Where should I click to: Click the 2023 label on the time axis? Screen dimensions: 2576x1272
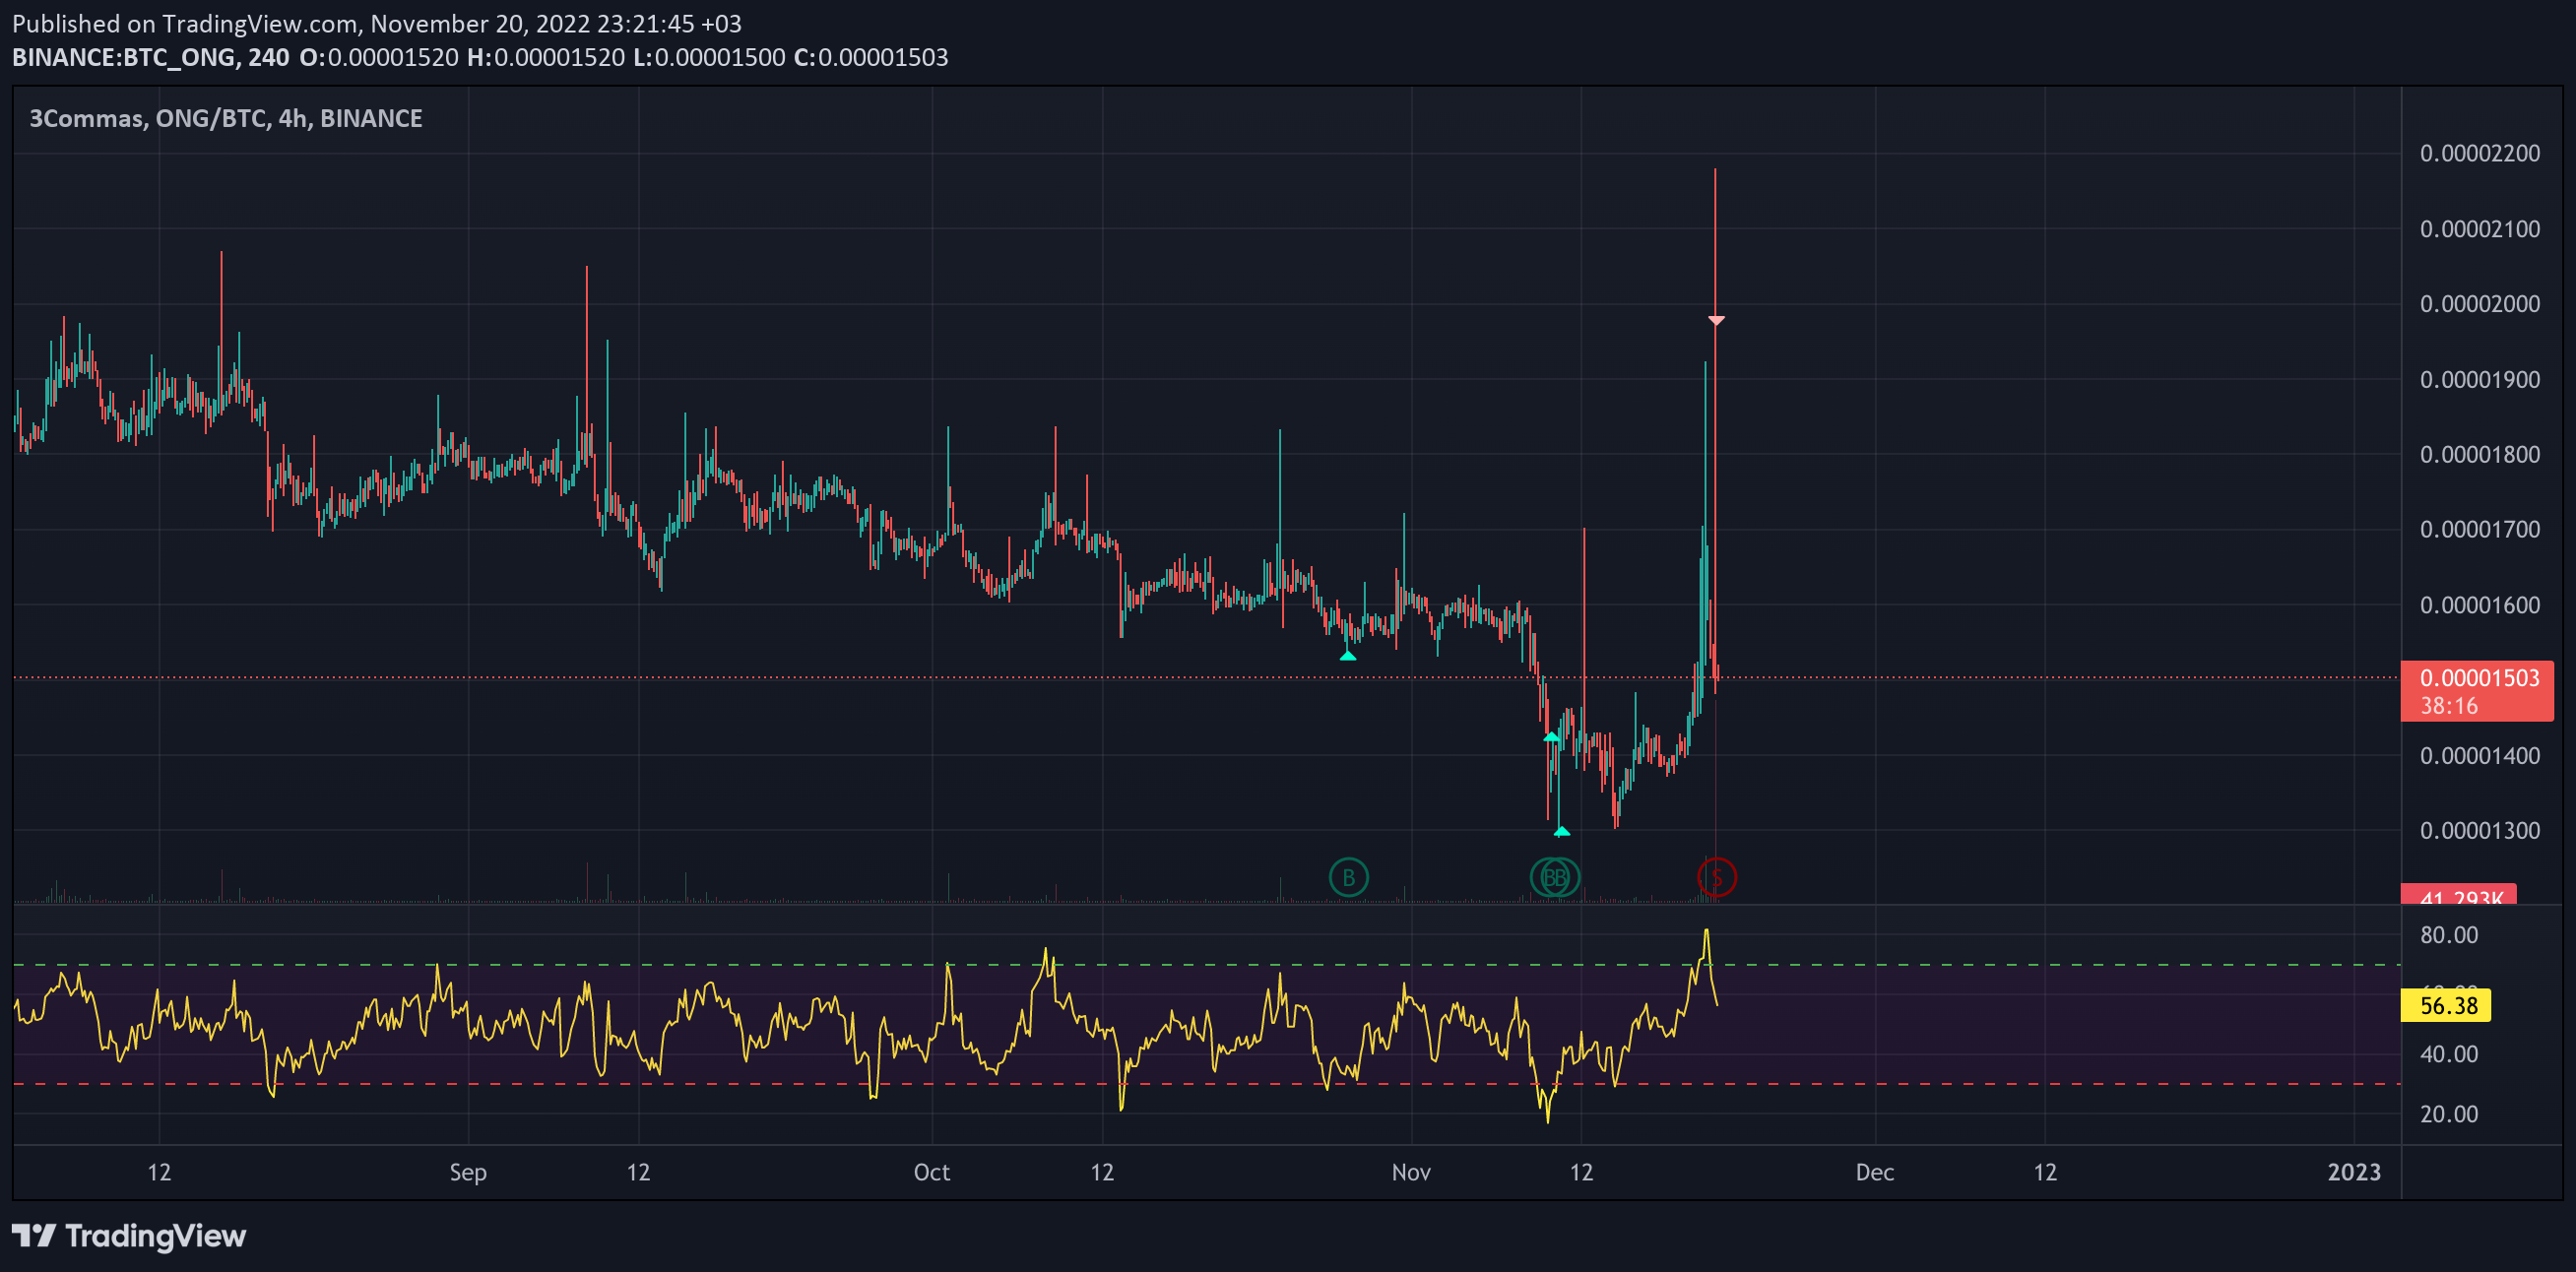coord(2354,1172)
